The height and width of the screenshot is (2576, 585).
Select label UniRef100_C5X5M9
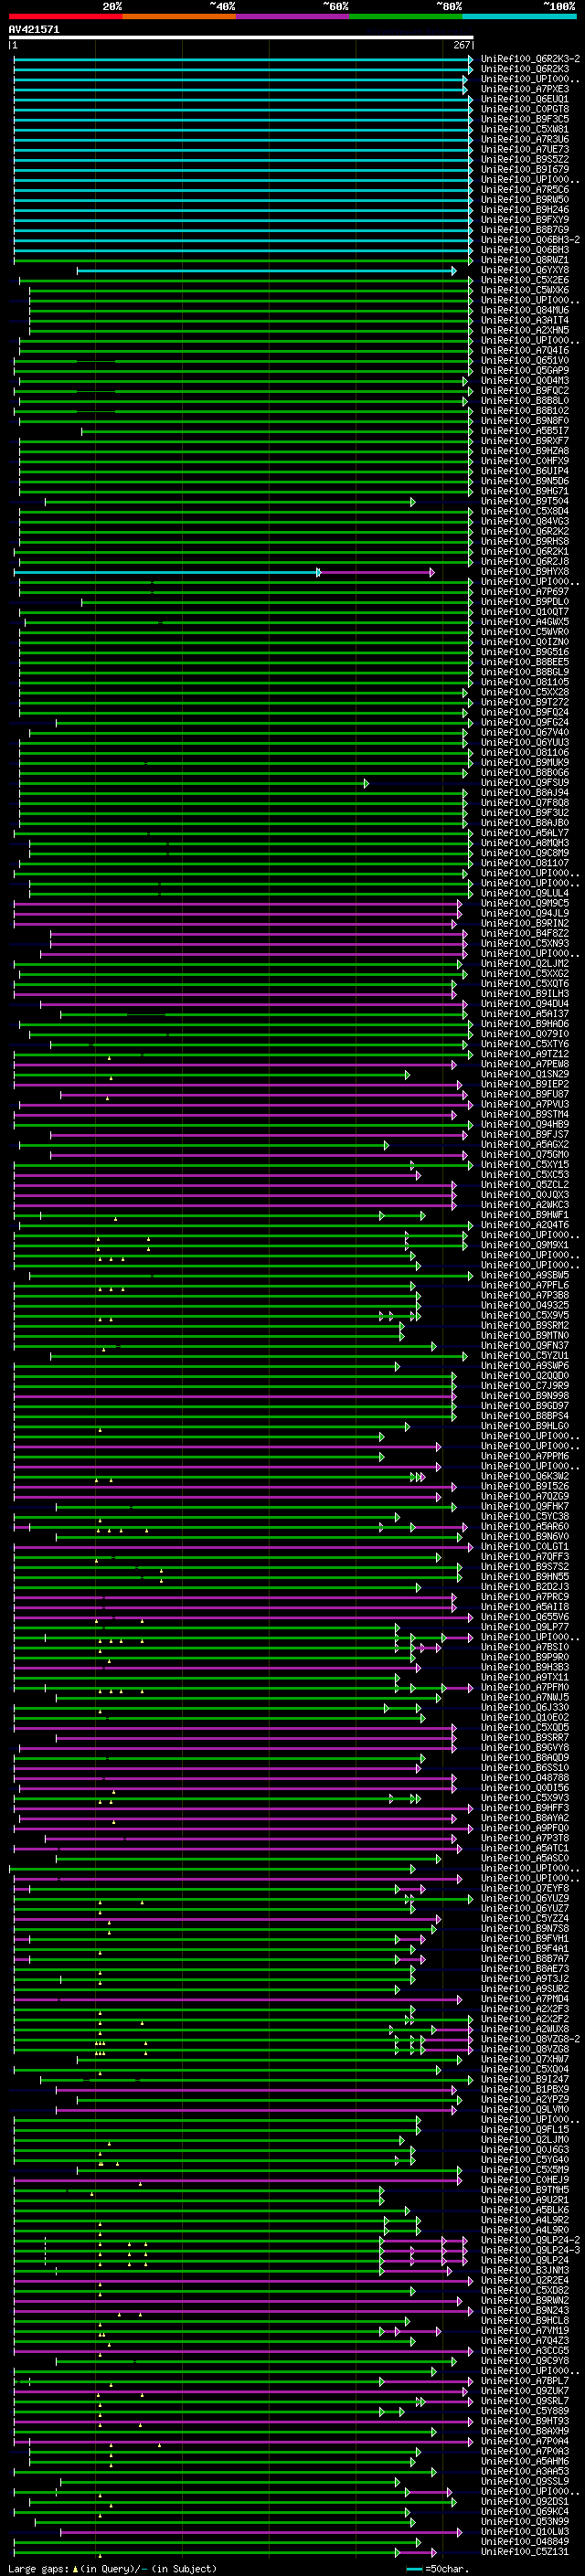(525, 2169)
